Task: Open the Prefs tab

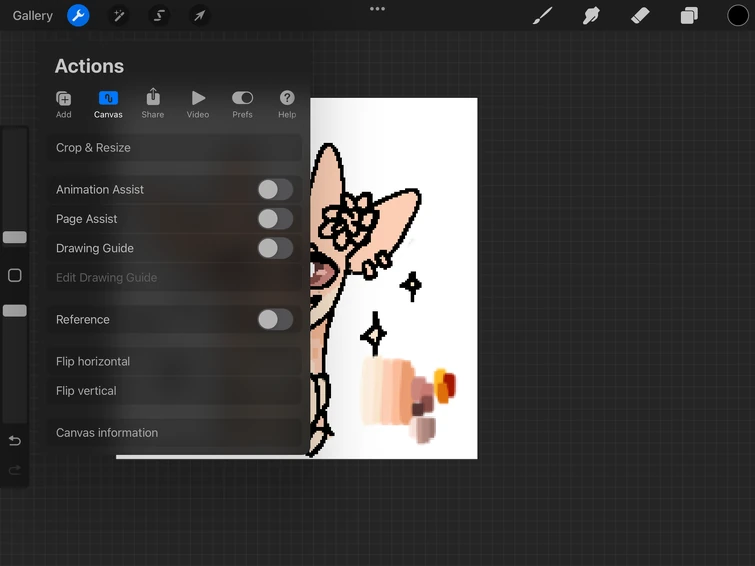Action: click(242, 103)
